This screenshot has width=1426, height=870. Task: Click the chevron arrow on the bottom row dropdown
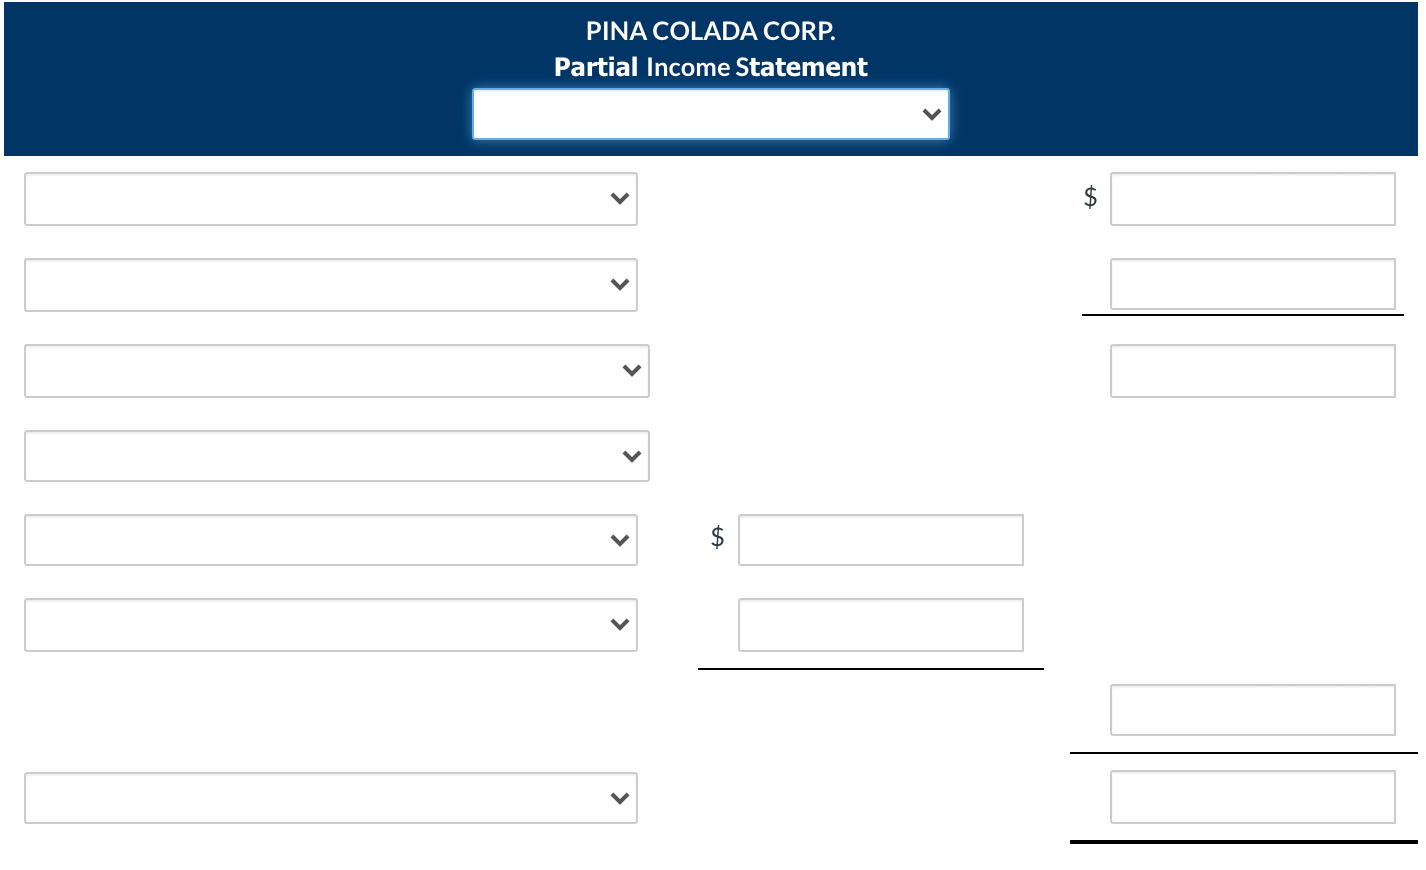(x=620, y=799)
